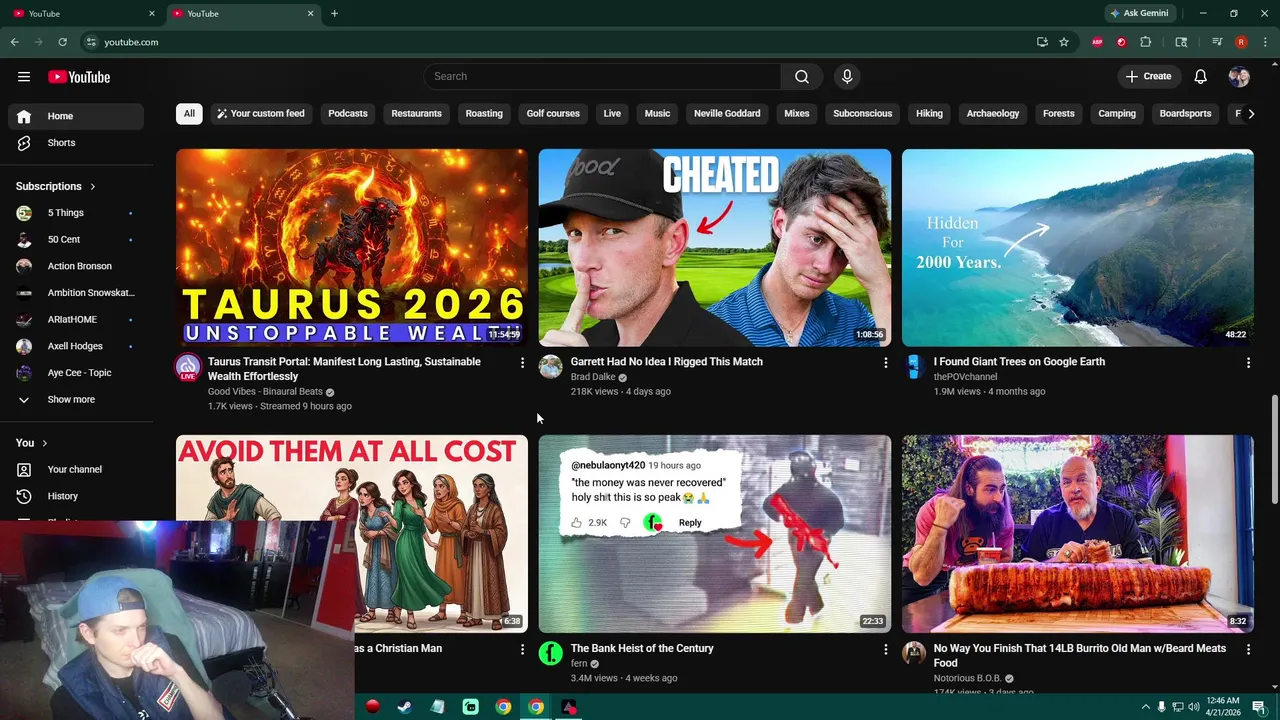Open the Brad Dalke channel name link
Image resolution: width=1280 pixels, height=720 pixels.
pyautogui.click(x=593, y=377)
